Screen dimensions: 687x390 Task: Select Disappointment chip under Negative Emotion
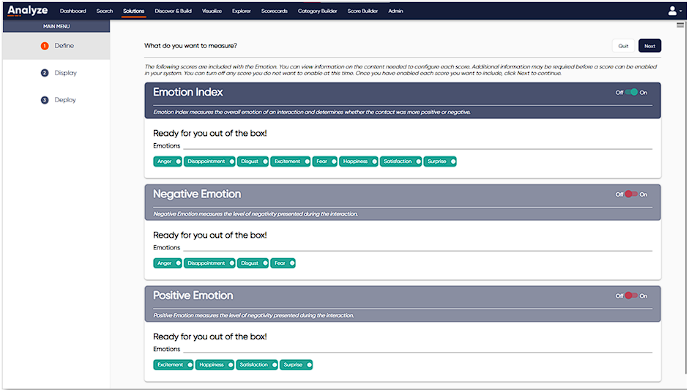click(x=209, y=263)
